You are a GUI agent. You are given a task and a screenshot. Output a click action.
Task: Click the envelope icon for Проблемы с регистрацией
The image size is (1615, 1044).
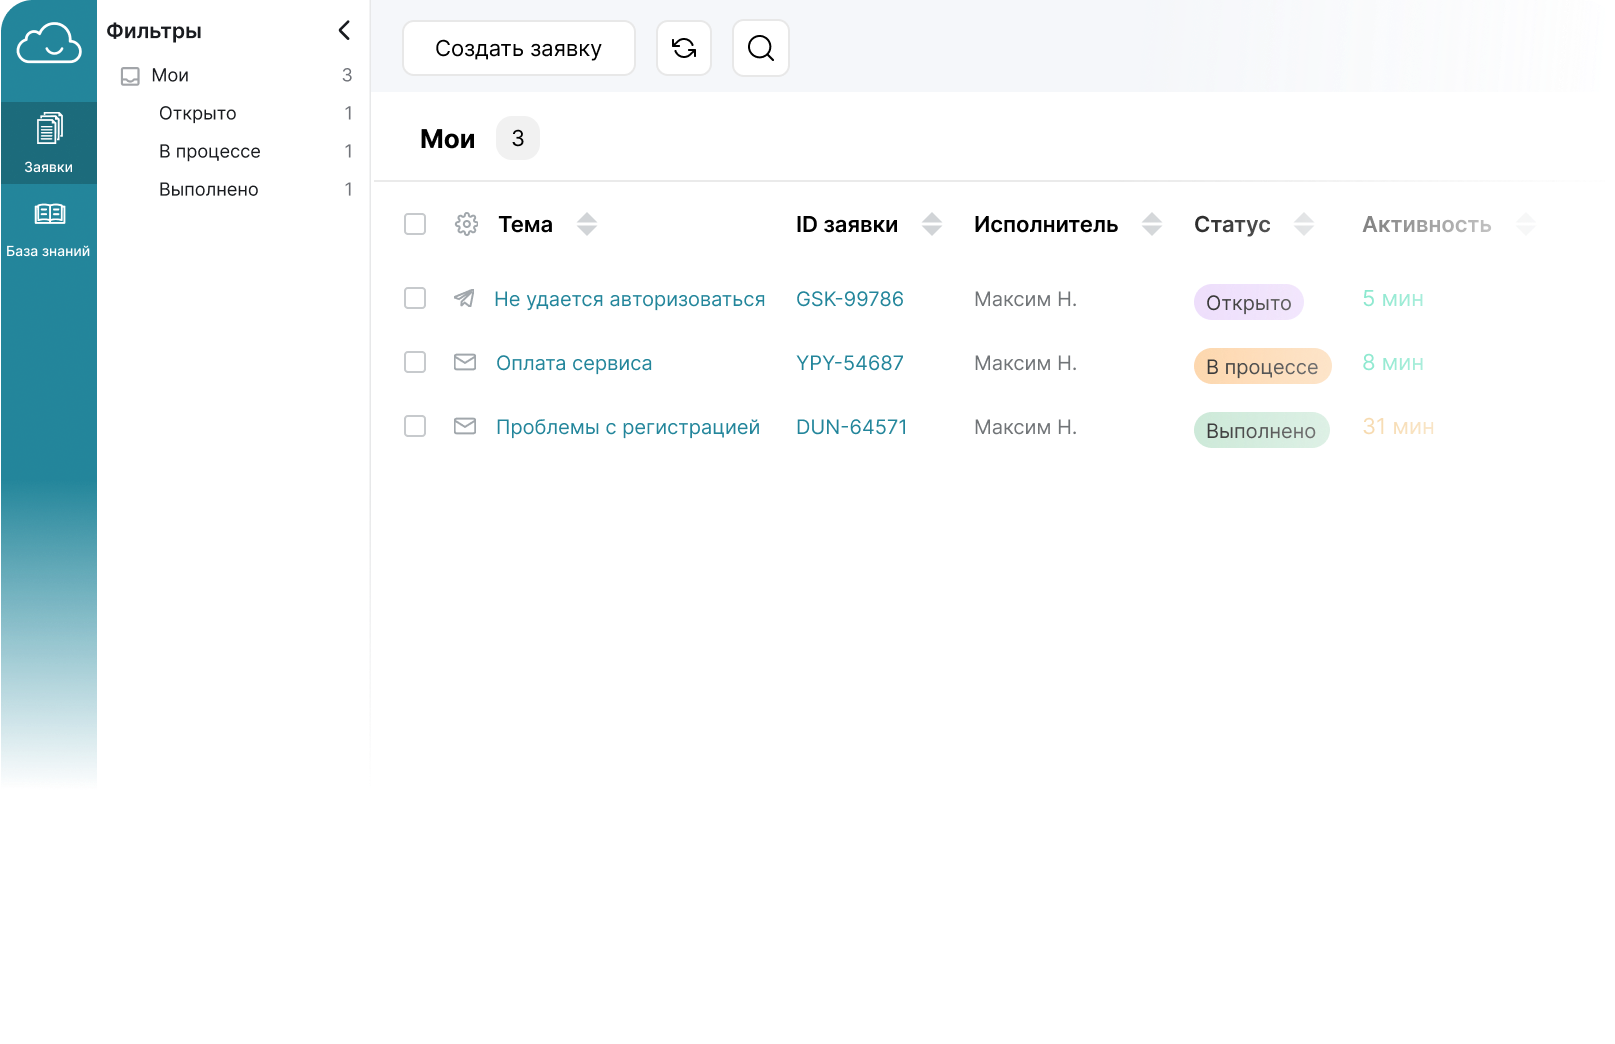click(x=465, y=426)
